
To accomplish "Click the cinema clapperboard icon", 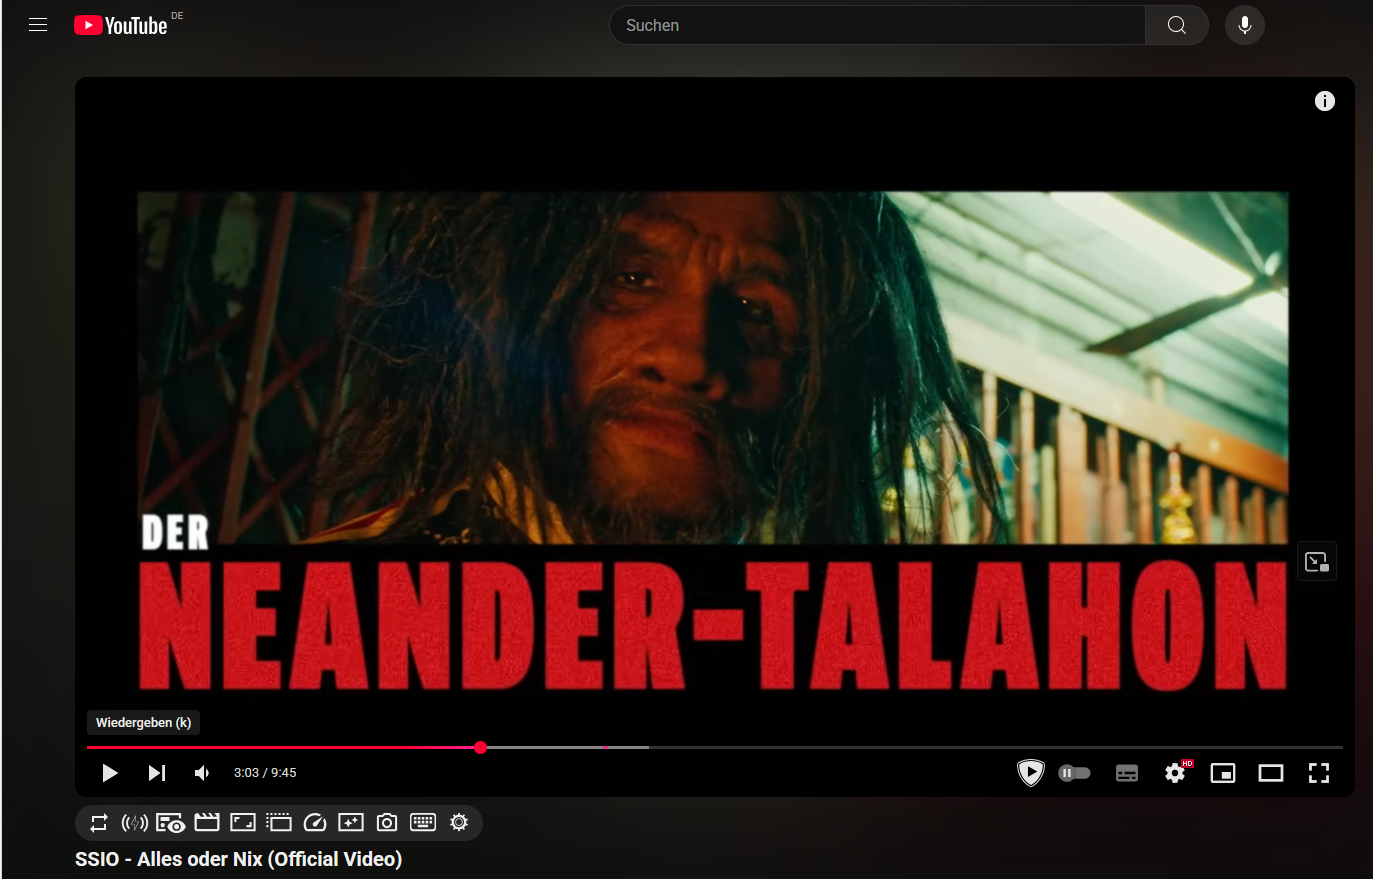I will 207,823.
